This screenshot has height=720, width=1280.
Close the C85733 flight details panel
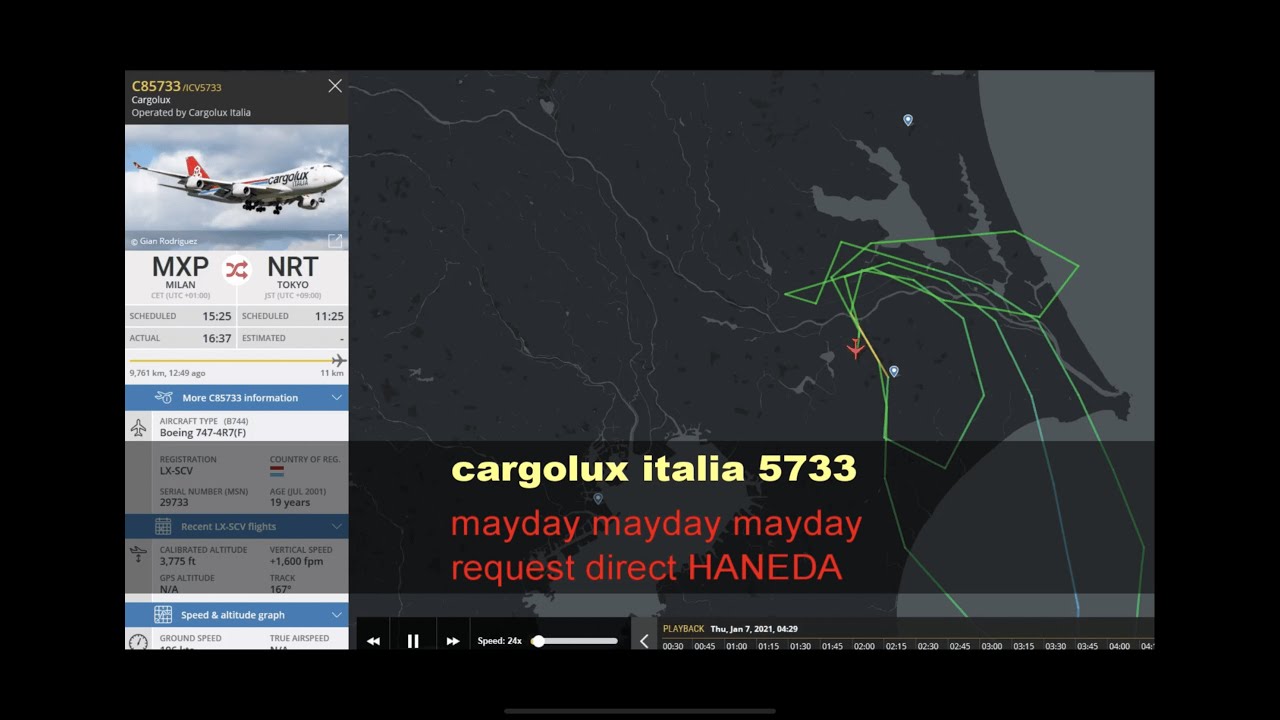(335, 86)
